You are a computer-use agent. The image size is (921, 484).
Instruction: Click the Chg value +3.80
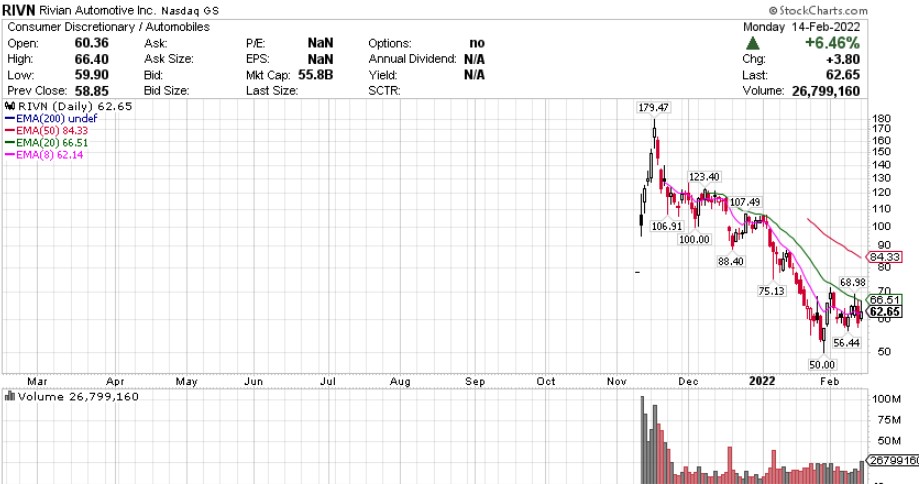click(842, 59)
